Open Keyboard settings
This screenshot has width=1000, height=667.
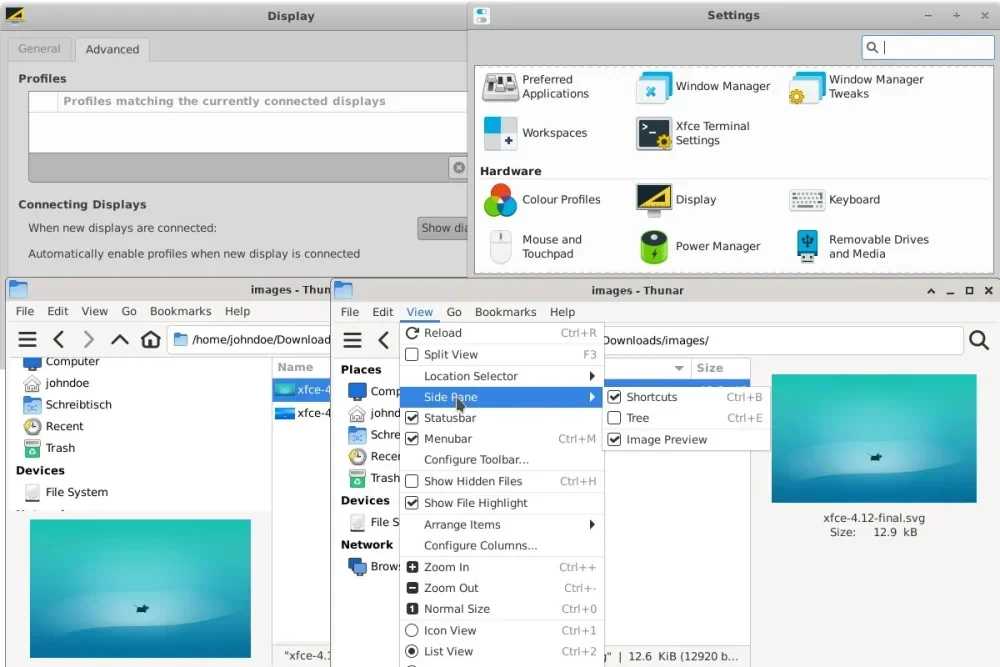pyautogui.click(x=834, y=200)
